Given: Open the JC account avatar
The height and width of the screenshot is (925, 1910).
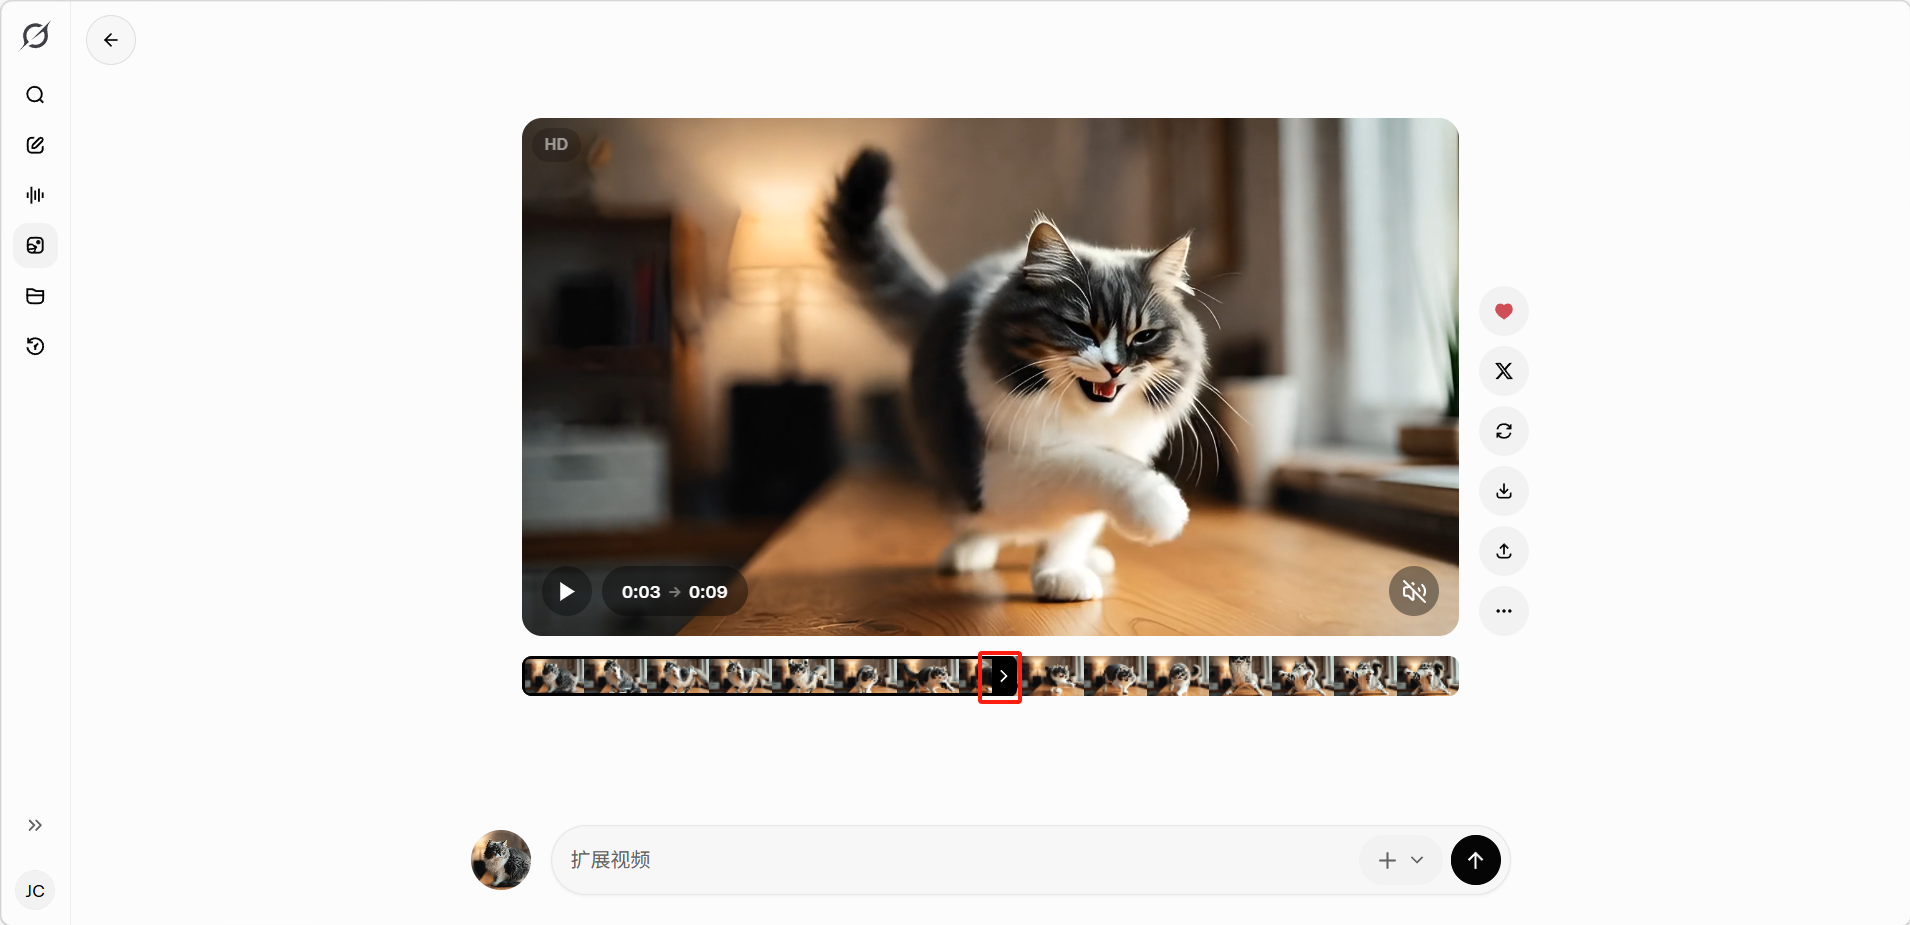Looking at the screenshot, I should (35, 891).
